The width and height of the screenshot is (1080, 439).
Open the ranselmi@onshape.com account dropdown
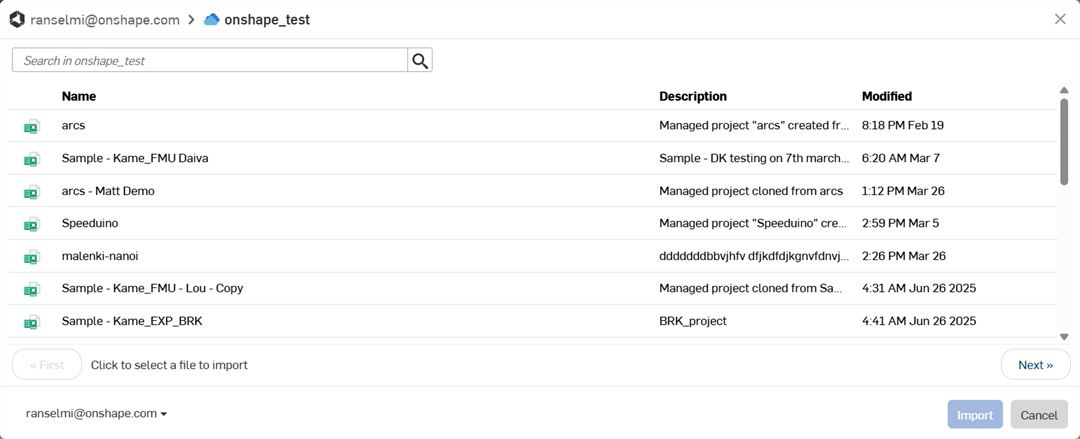click(96, 414)
